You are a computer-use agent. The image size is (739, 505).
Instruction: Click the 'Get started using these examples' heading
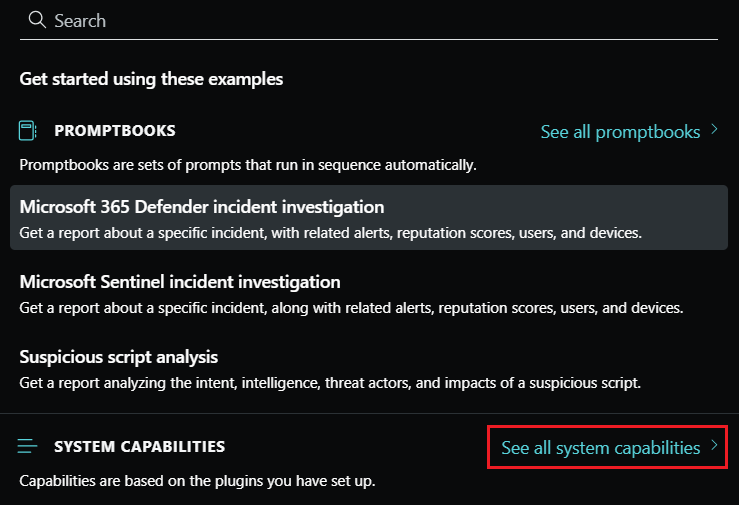pos(151,78)
